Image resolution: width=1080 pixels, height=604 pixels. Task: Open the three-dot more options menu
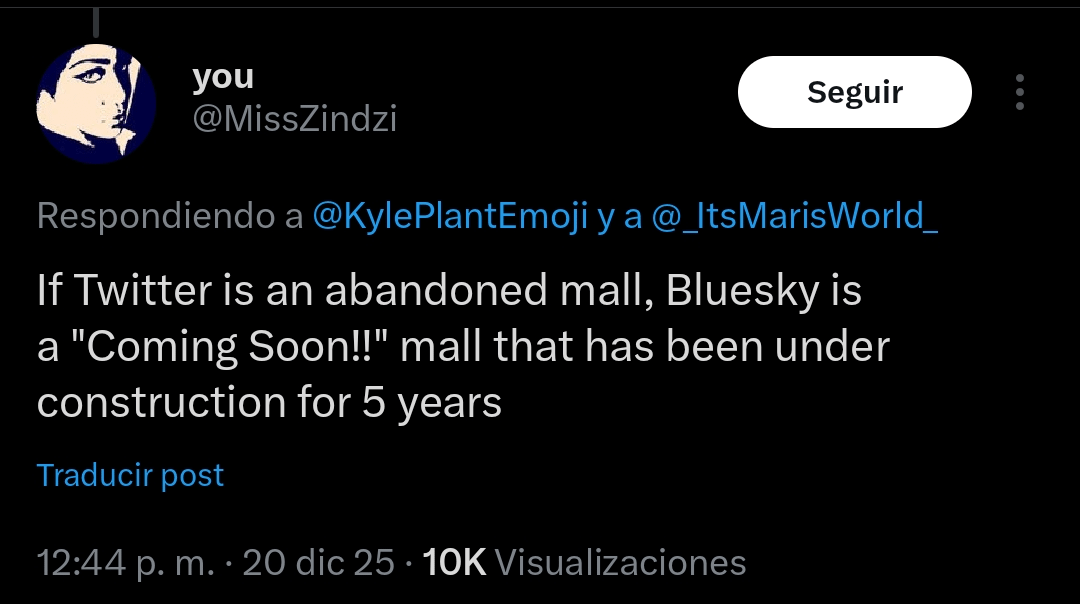(x=1019, y=92)
